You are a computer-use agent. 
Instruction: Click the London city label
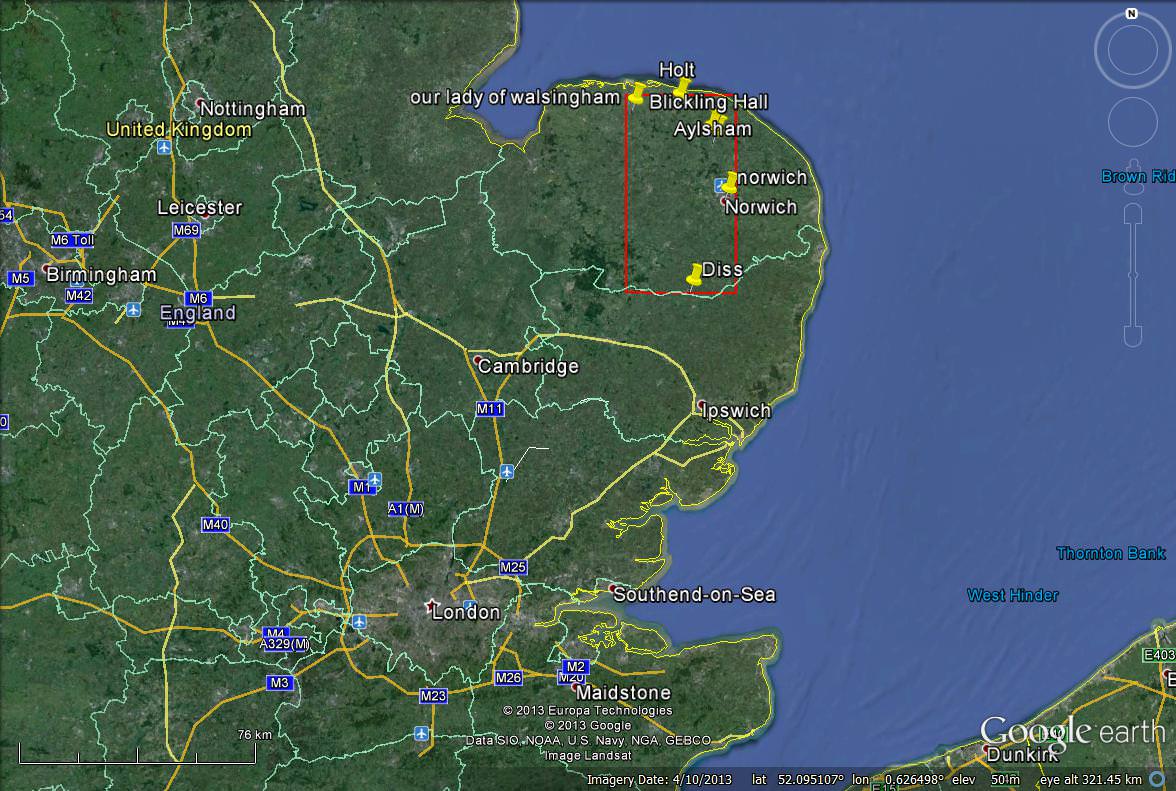(465, 613)
